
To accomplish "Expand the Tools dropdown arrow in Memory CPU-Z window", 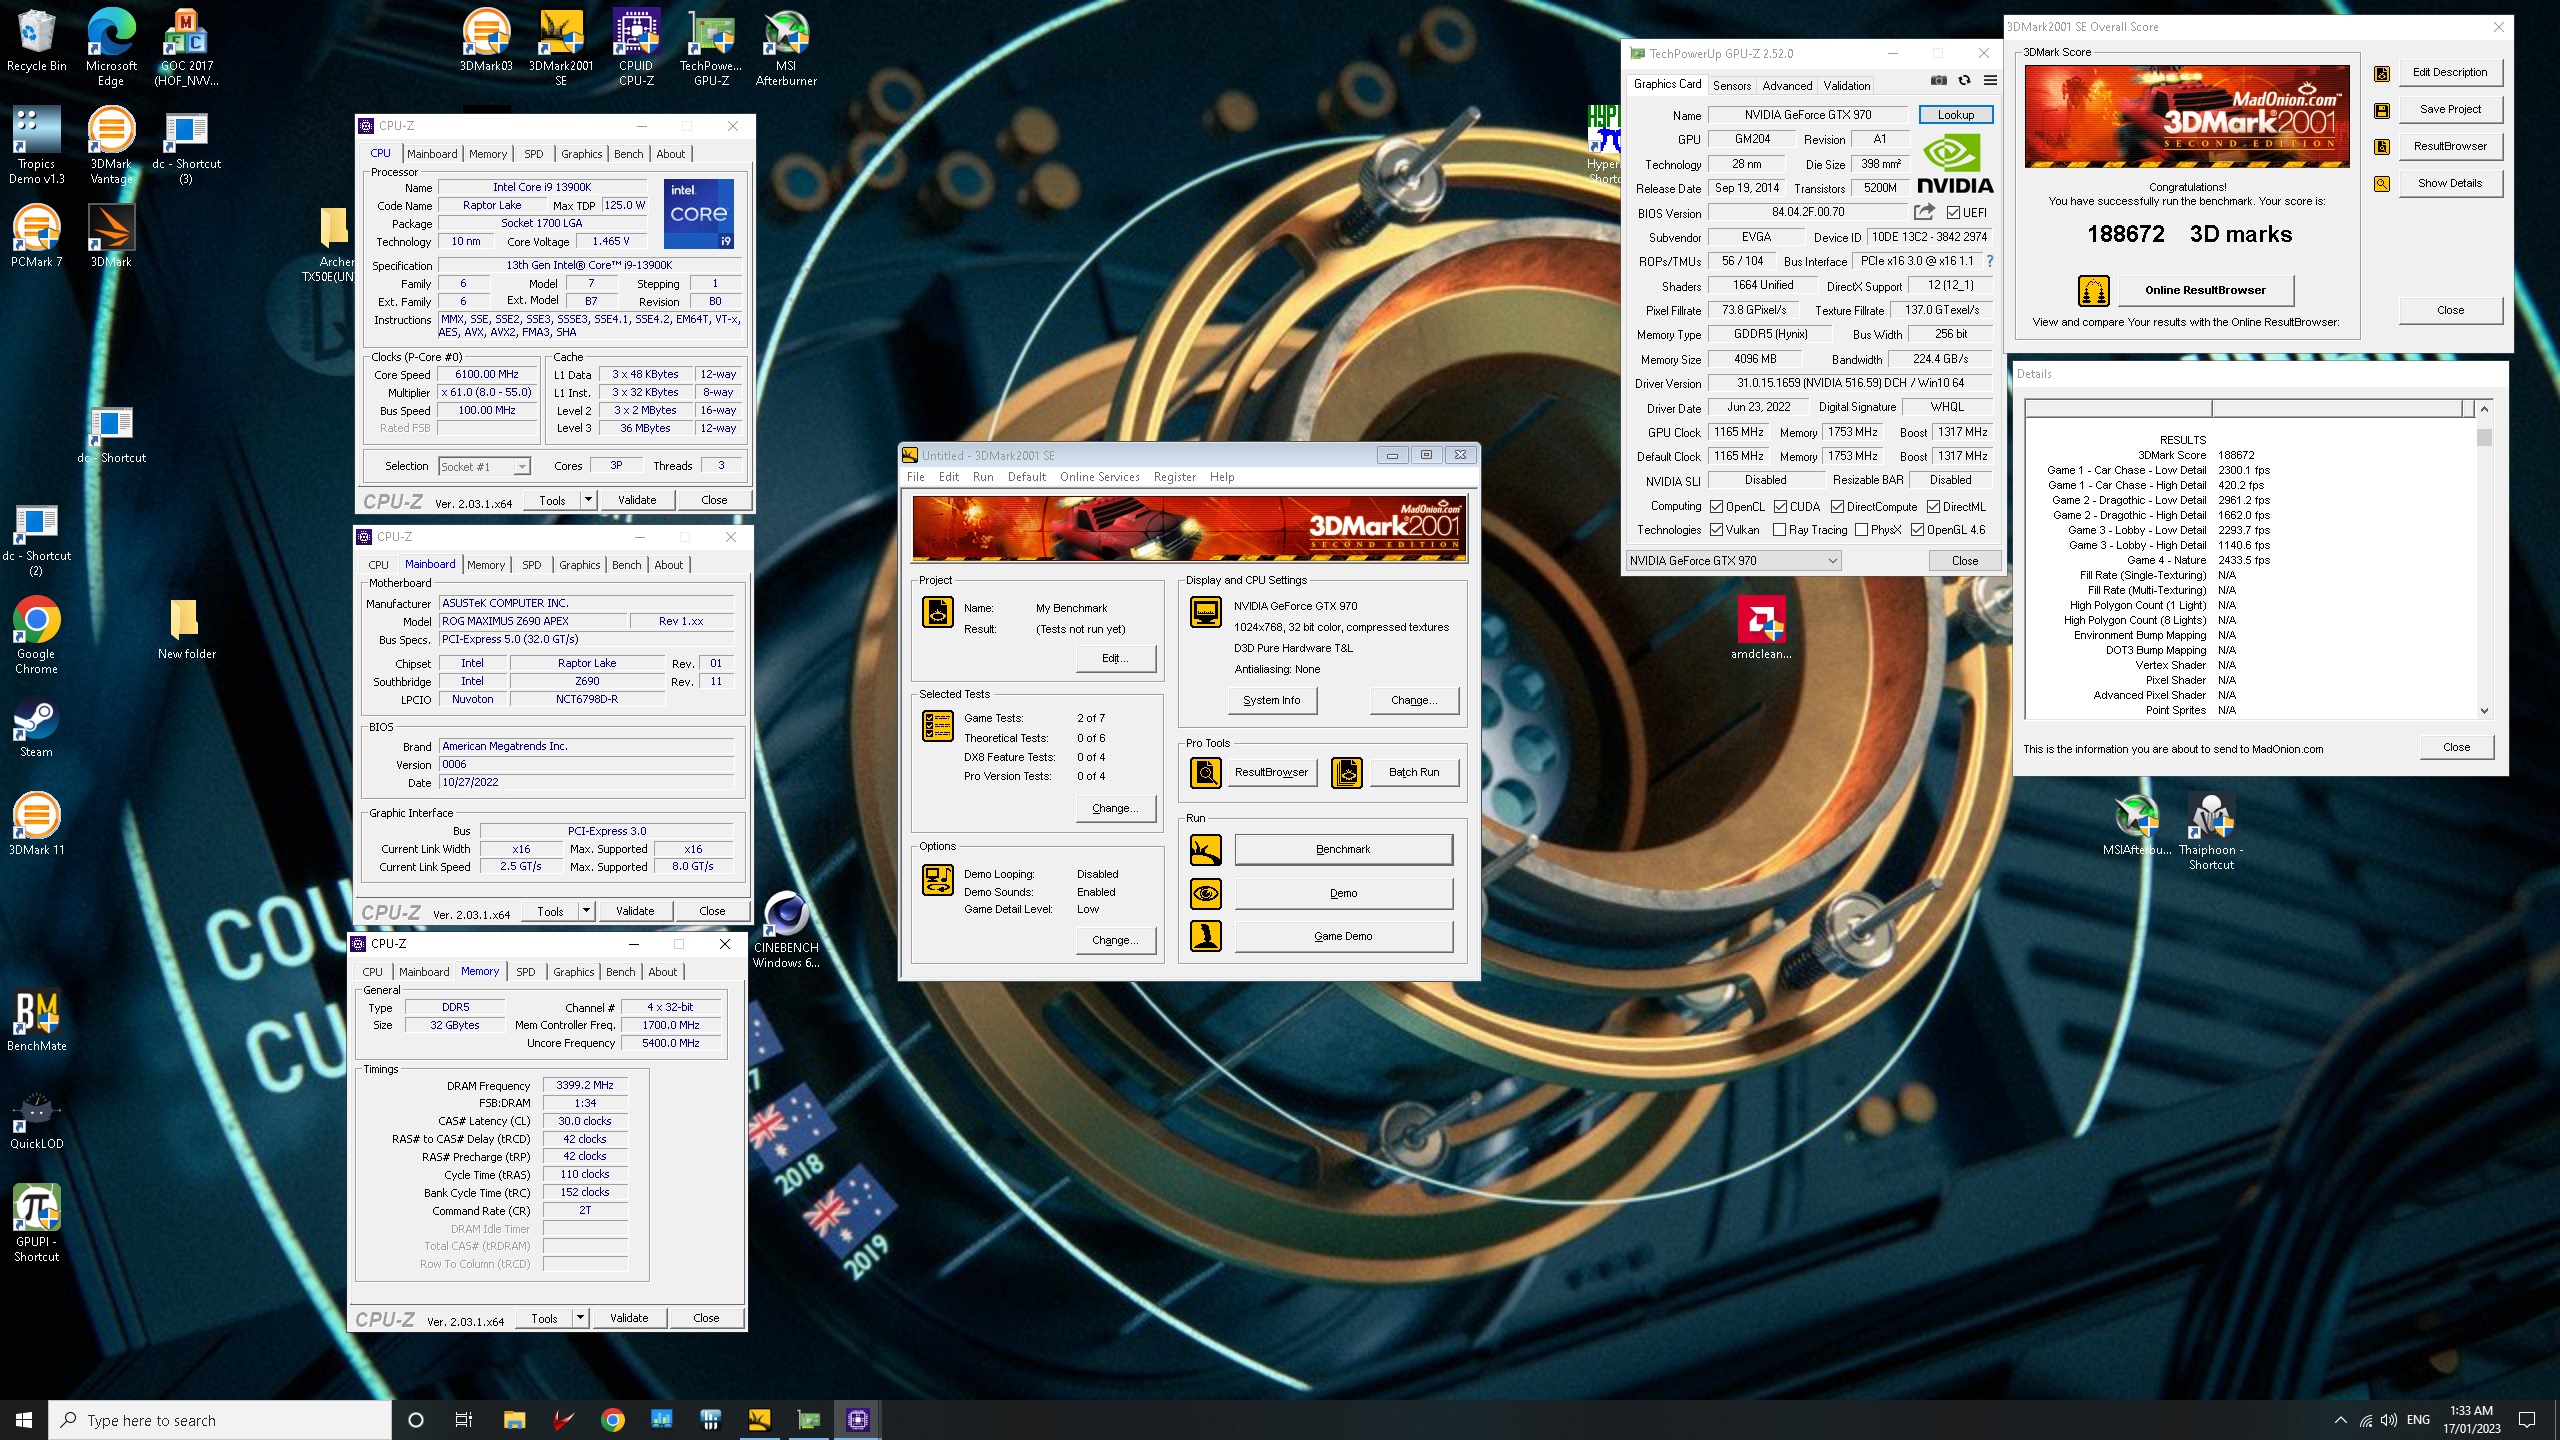I will point(580,1318).
